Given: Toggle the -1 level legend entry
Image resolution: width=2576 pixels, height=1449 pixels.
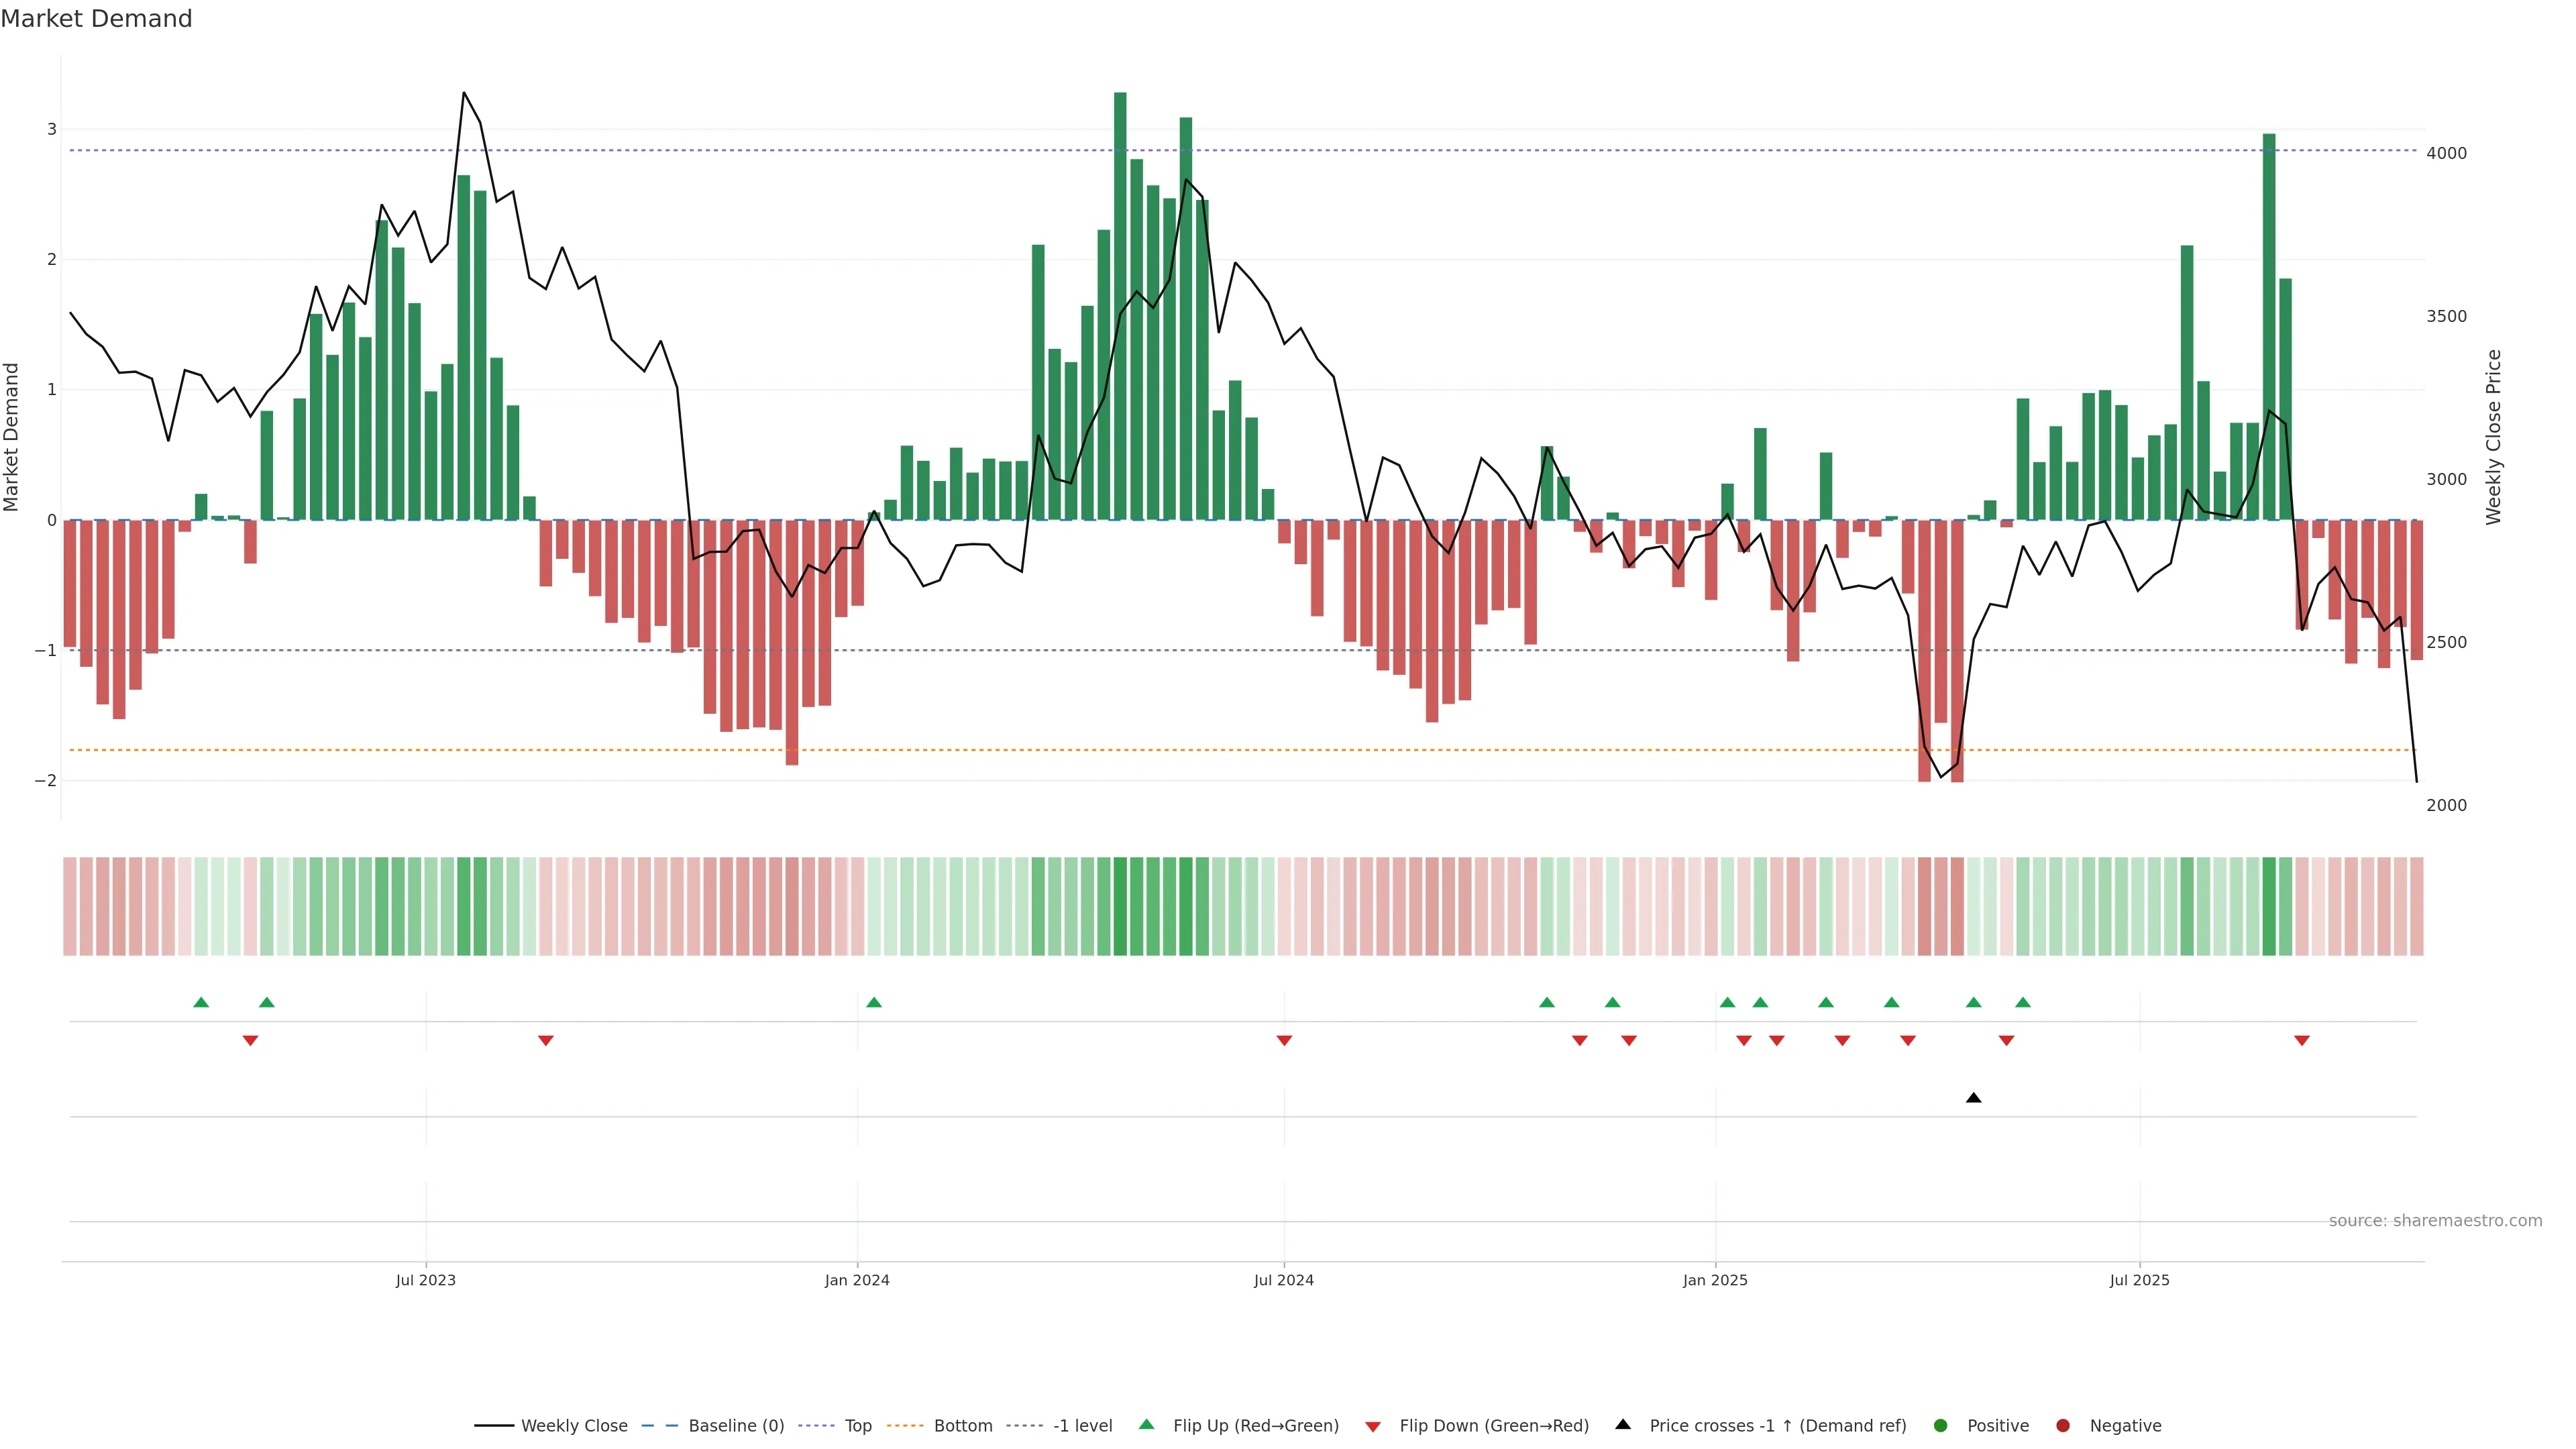Looking at the screenshot, I should coord(1082,1426).
